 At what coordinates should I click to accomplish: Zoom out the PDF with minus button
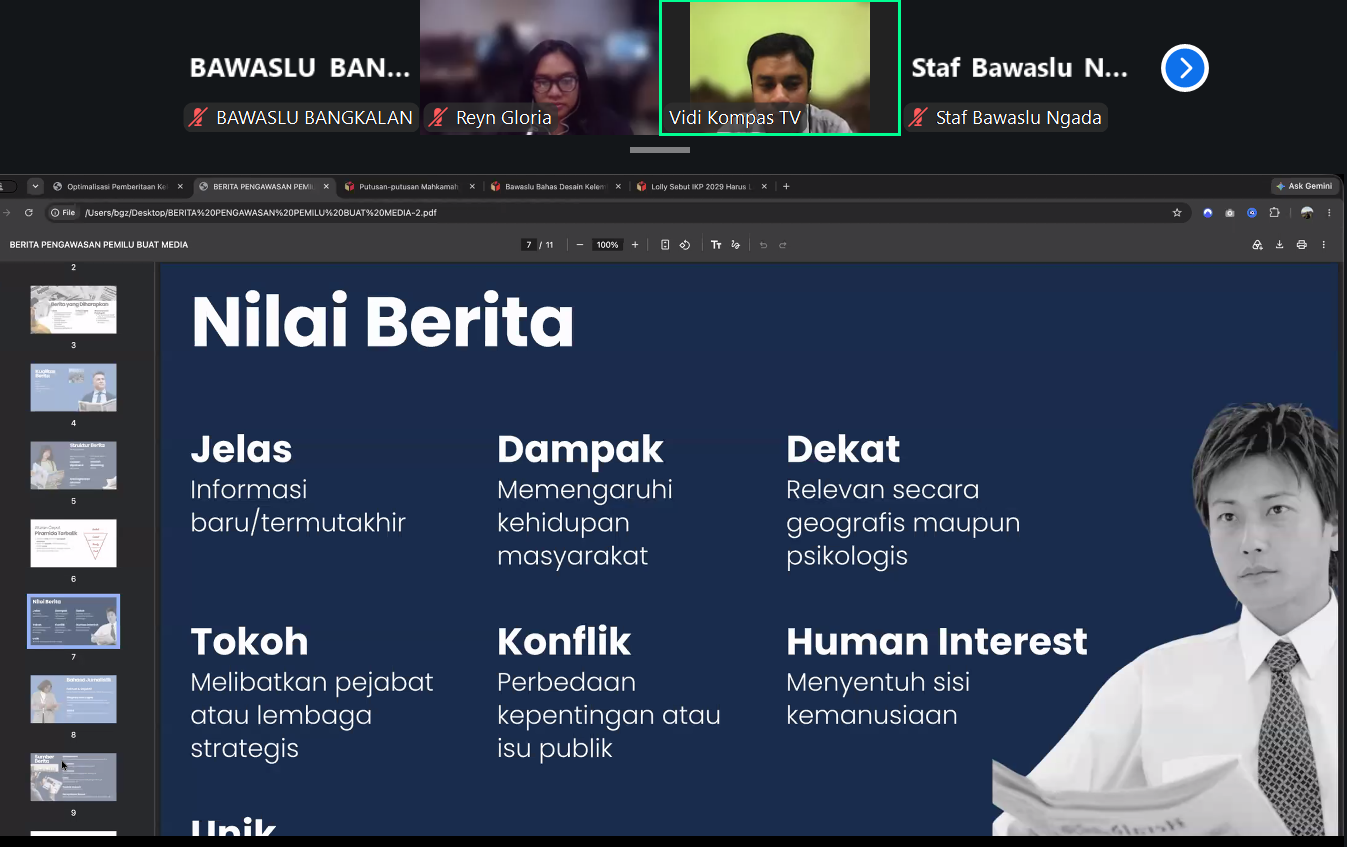coord(580,245)
